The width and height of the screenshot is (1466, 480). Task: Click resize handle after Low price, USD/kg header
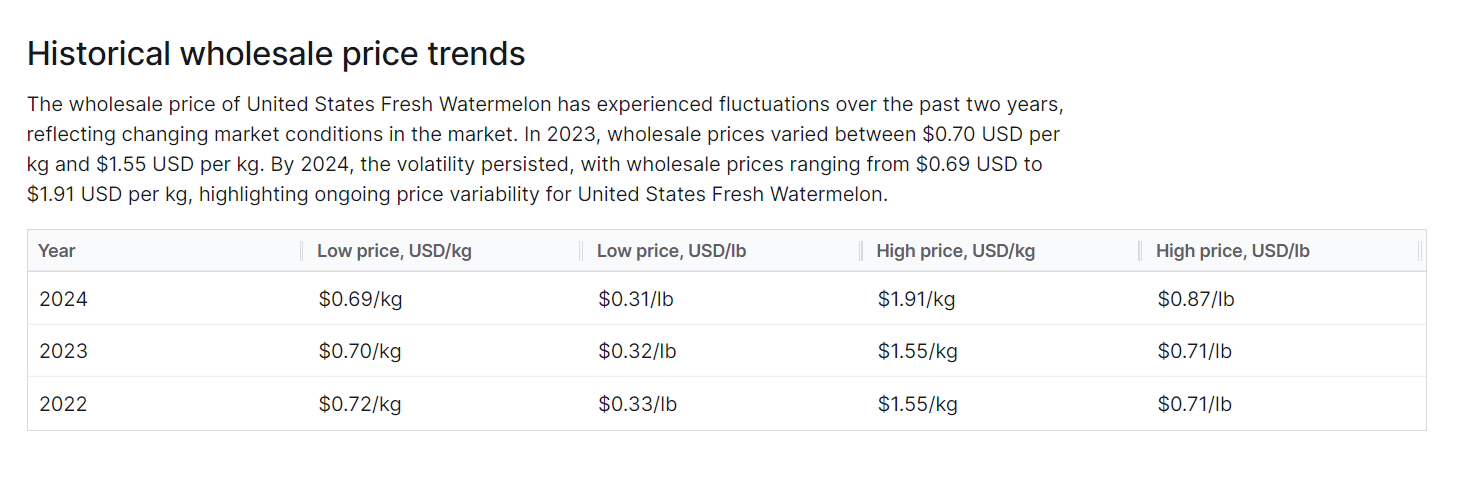(581, 251)
